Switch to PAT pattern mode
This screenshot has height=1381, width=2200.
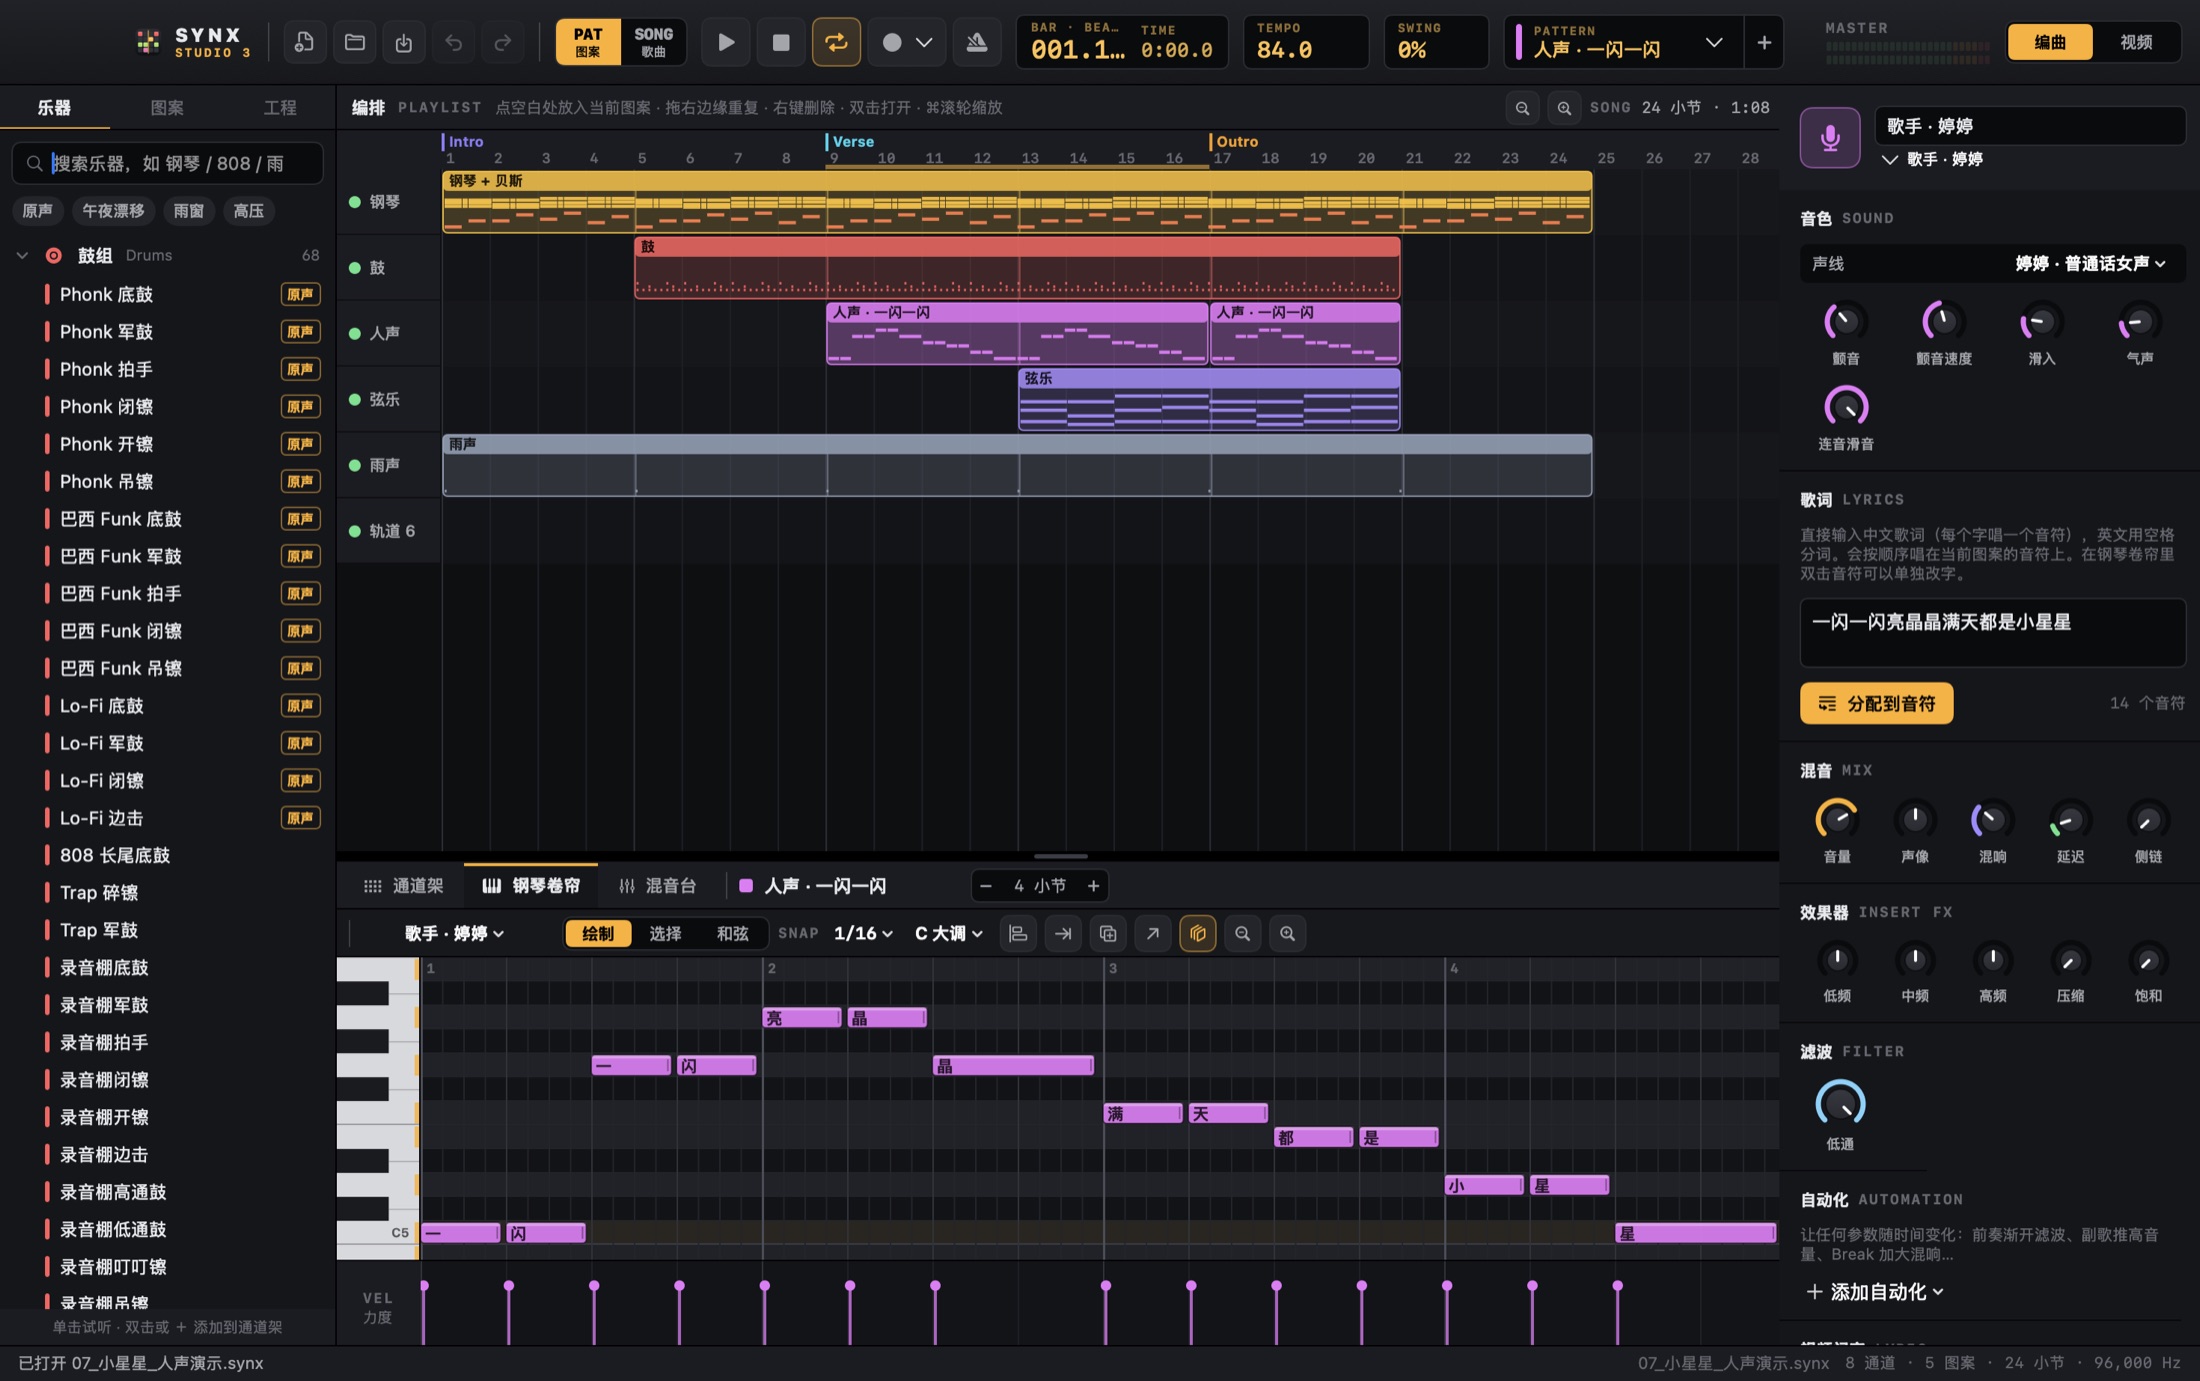[x=588, y=42]
